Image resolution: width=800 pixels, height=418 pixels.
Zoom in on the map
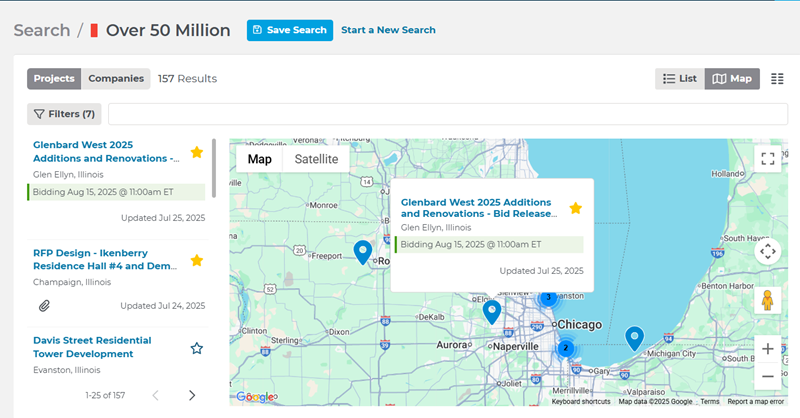[768, 349]
